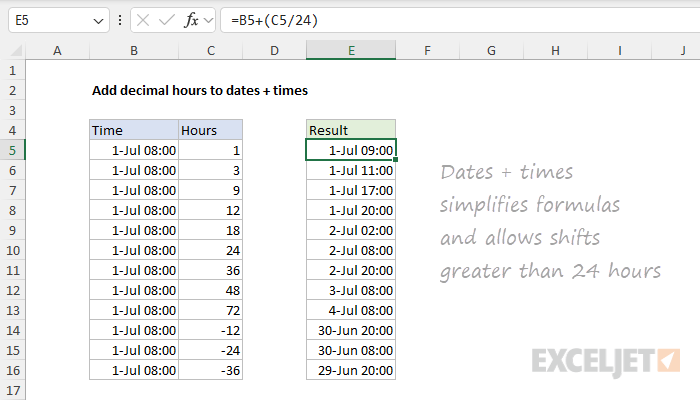Select the Hours cell with value 48

point(211,291)
